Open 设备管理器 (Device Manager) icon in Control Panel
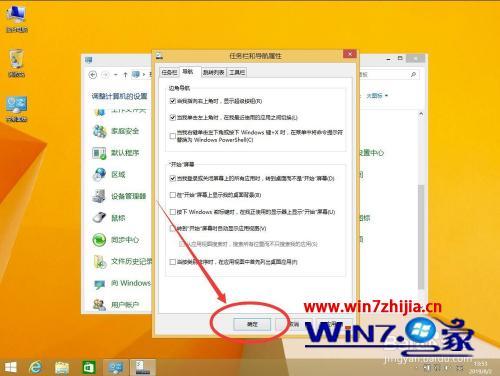Screen dimensions: 500x376 [x=99, y=196]
